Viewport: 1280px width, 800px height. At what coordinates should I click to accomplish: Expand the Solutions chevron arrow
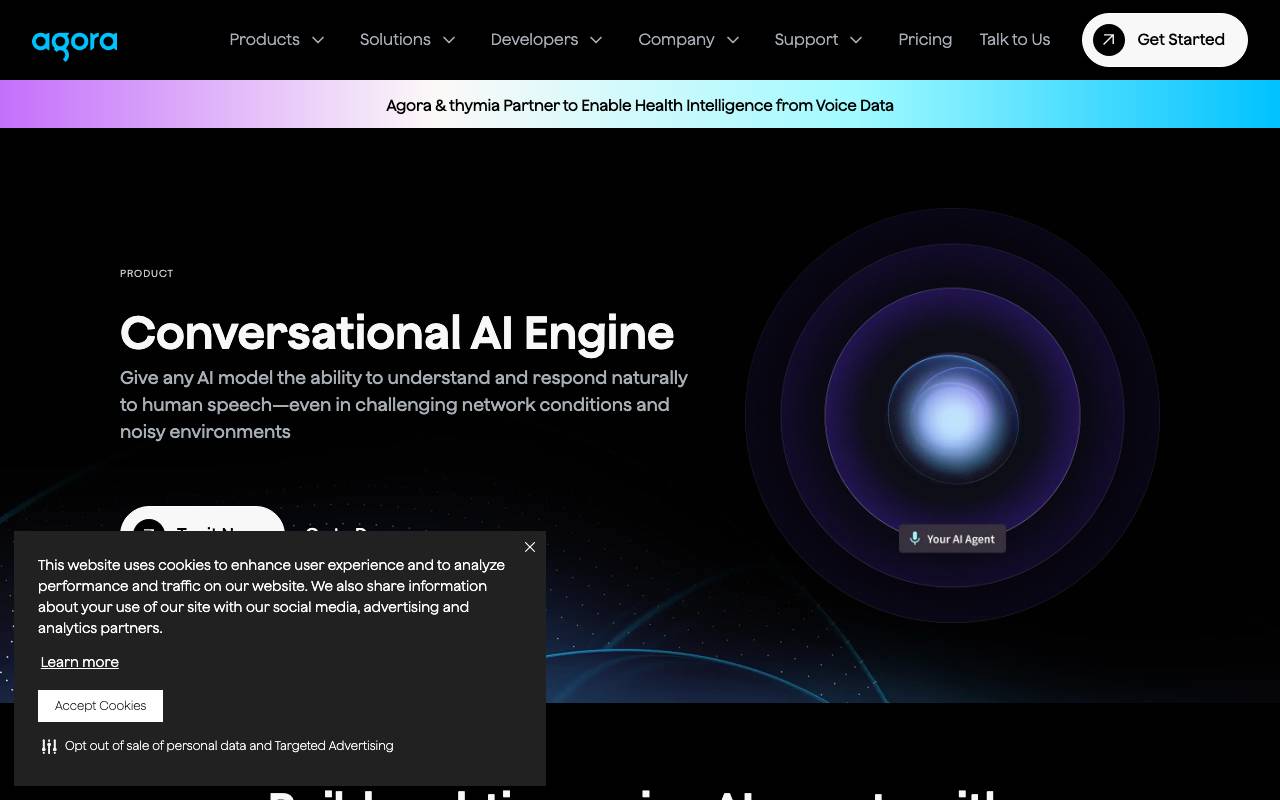pos(449,40)
